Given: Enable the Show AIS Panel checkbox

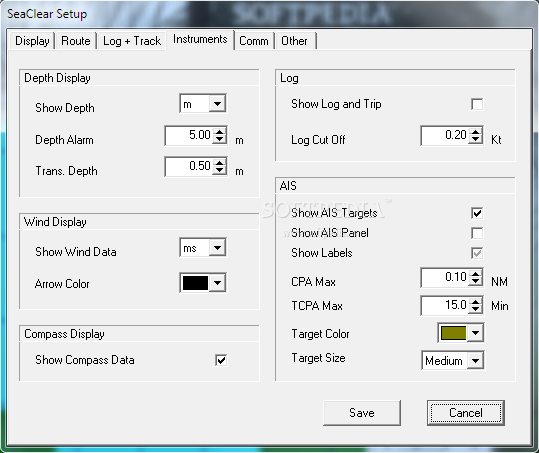Looking at the screenshot, I should [x=477, y=233].
